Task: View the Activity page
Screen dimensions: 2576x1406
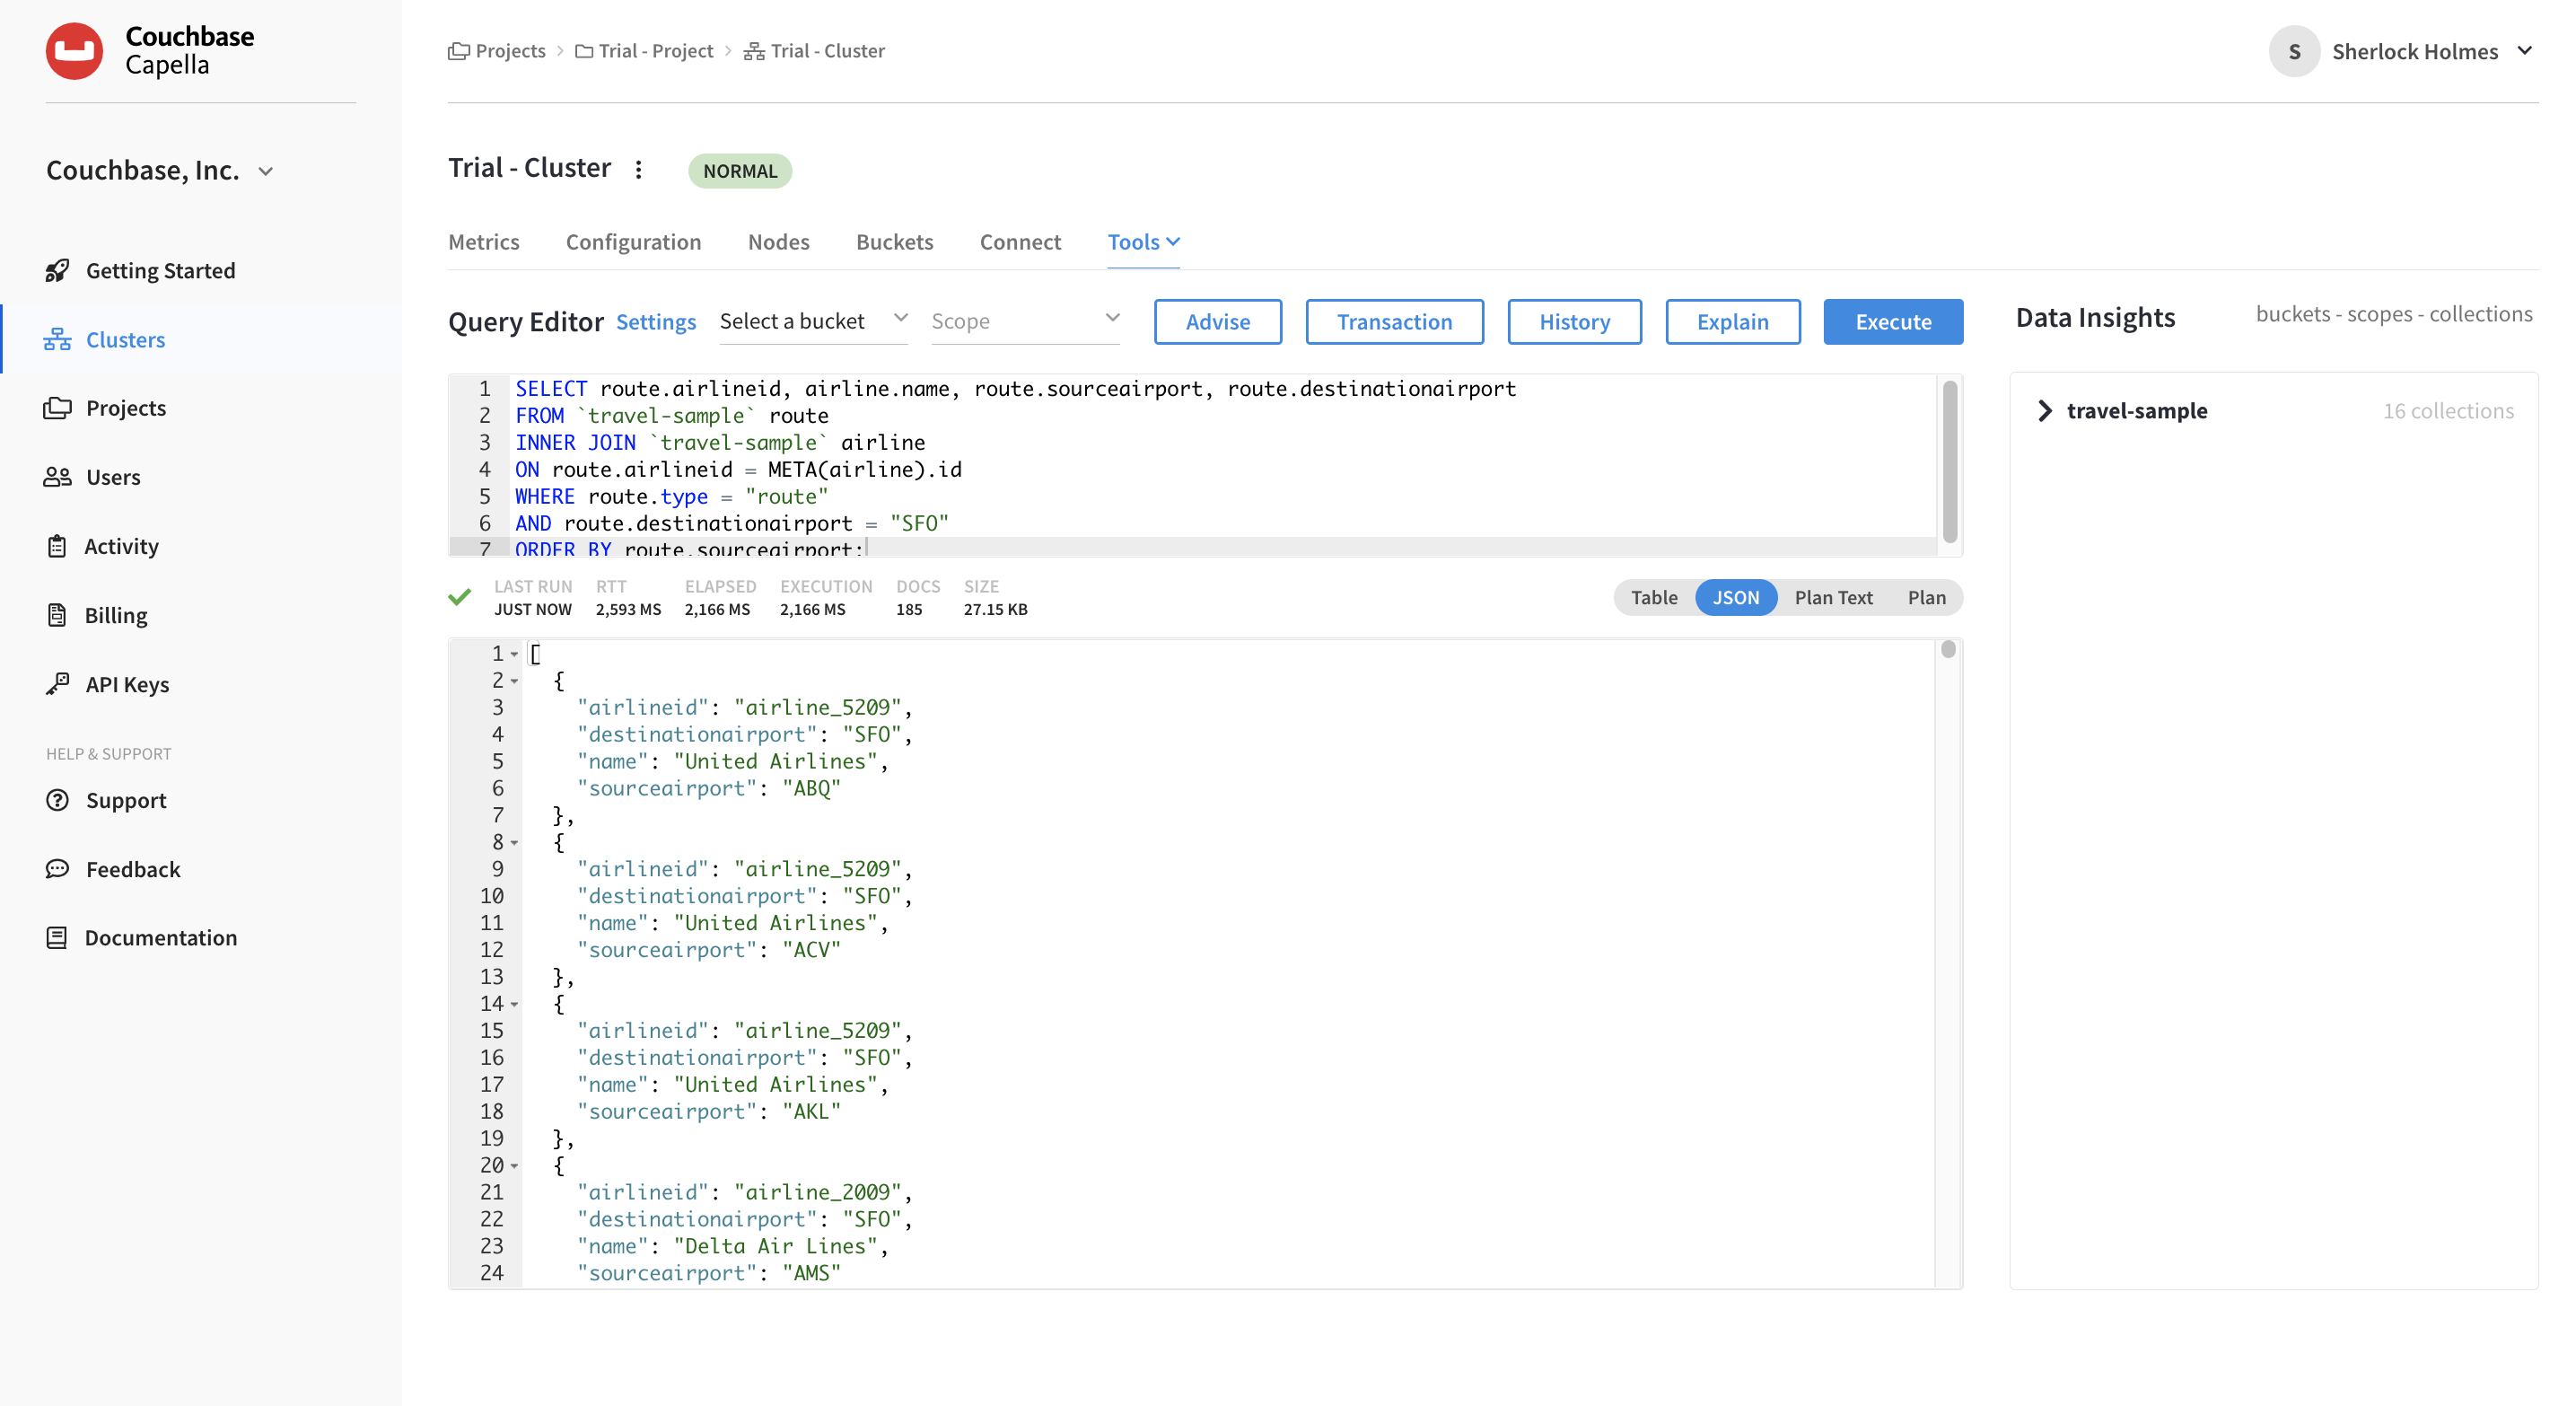Action: tap(121, 546)
